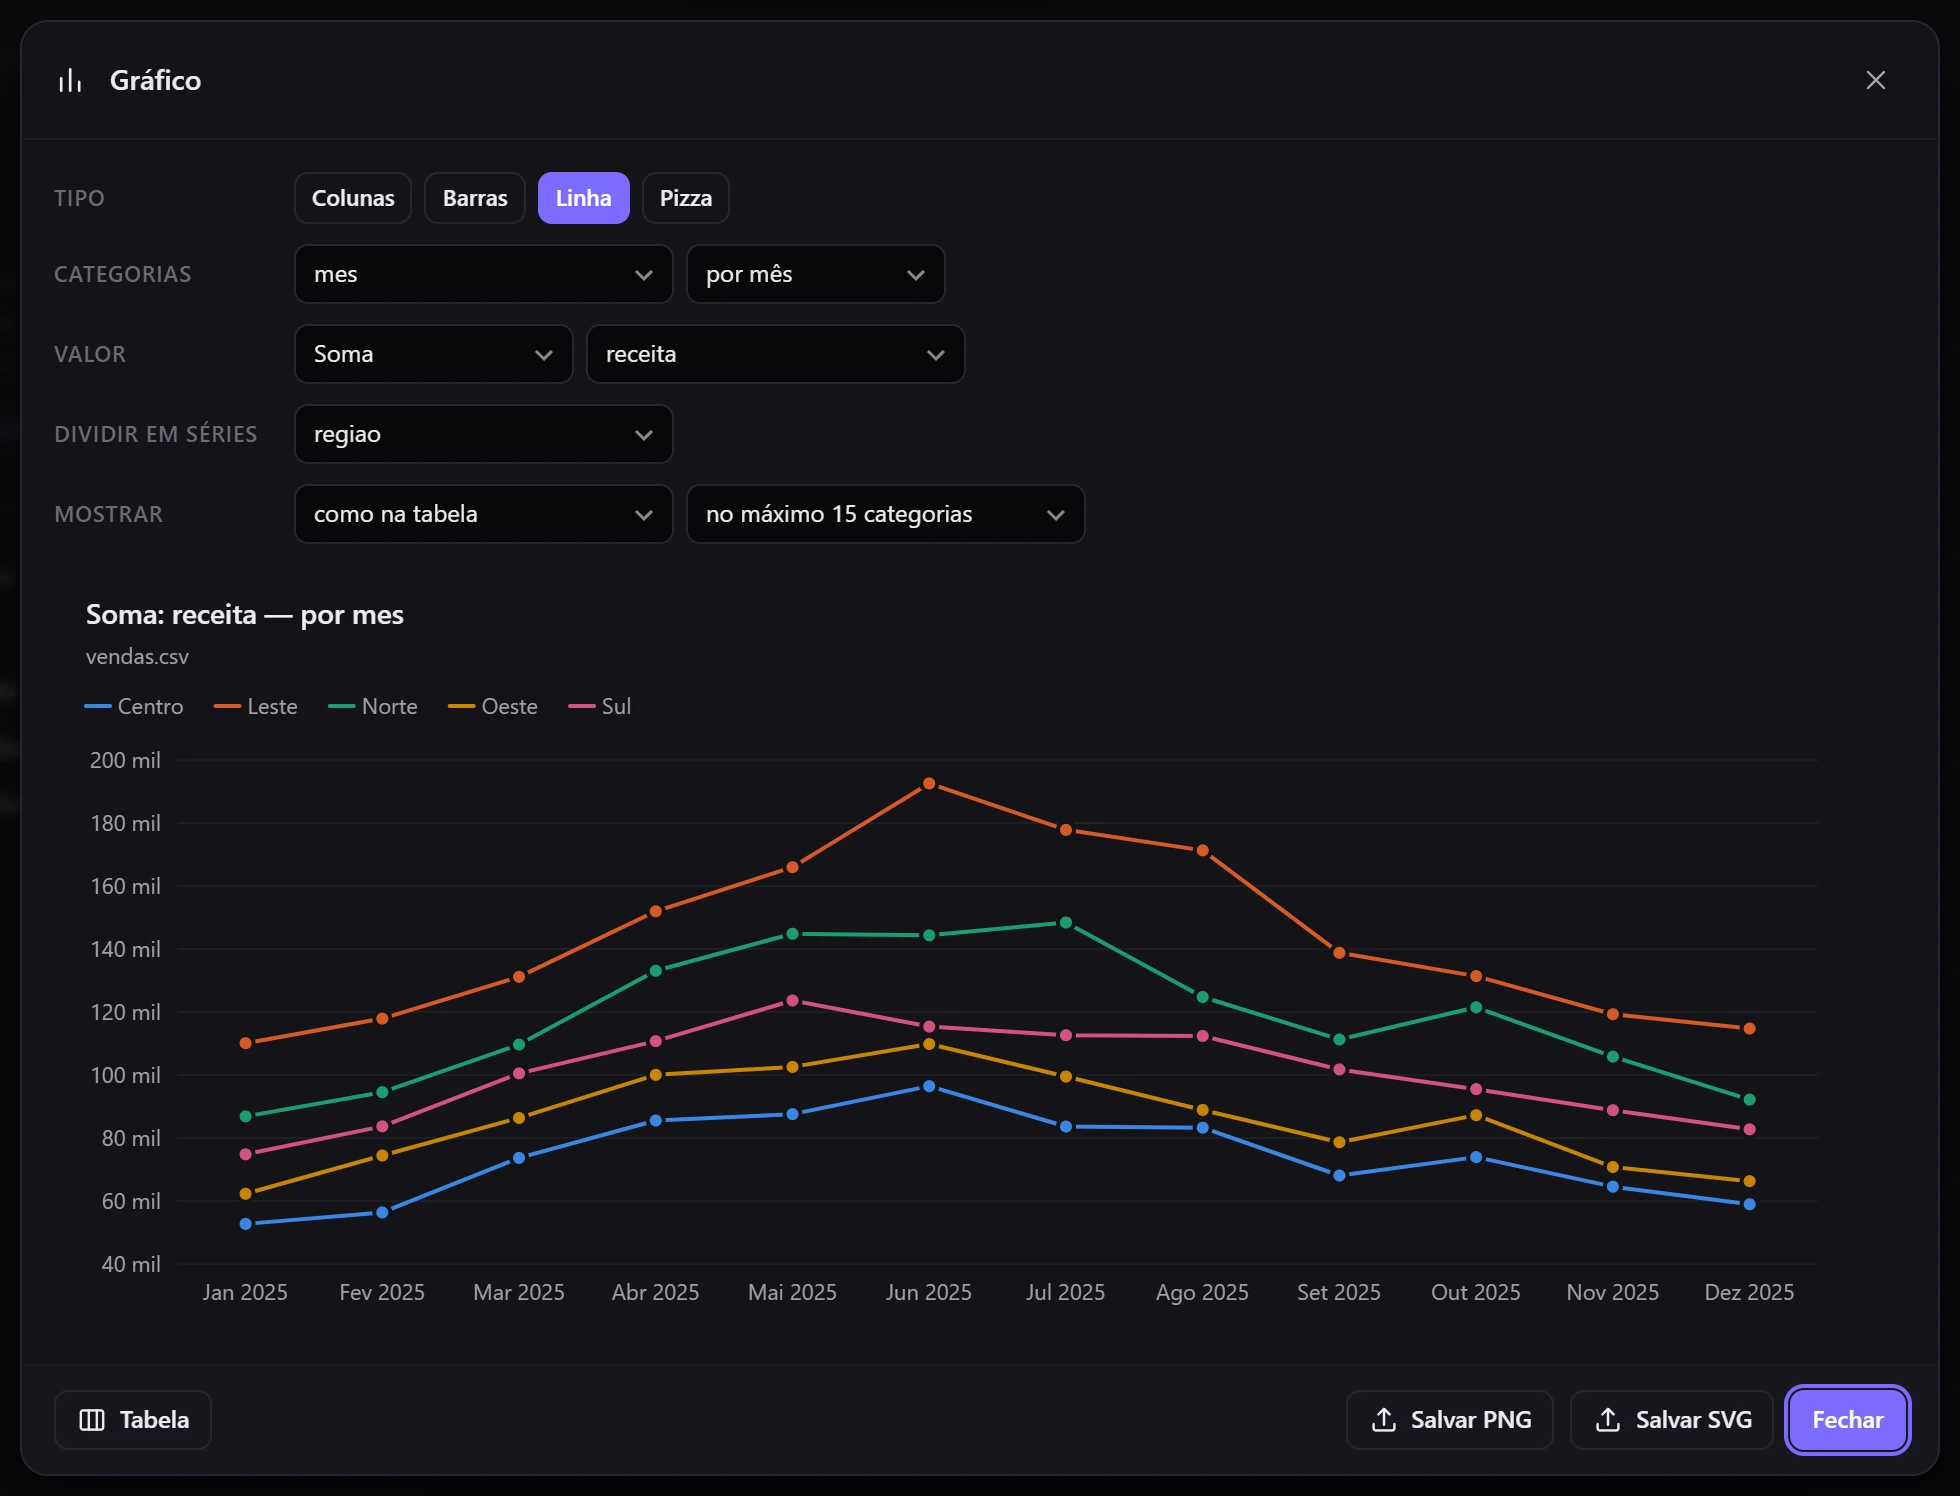This screenshot has width=1960, height=1496.
Task: Click the table icon in the Tabela button
Action: [x=92, y=1419]
